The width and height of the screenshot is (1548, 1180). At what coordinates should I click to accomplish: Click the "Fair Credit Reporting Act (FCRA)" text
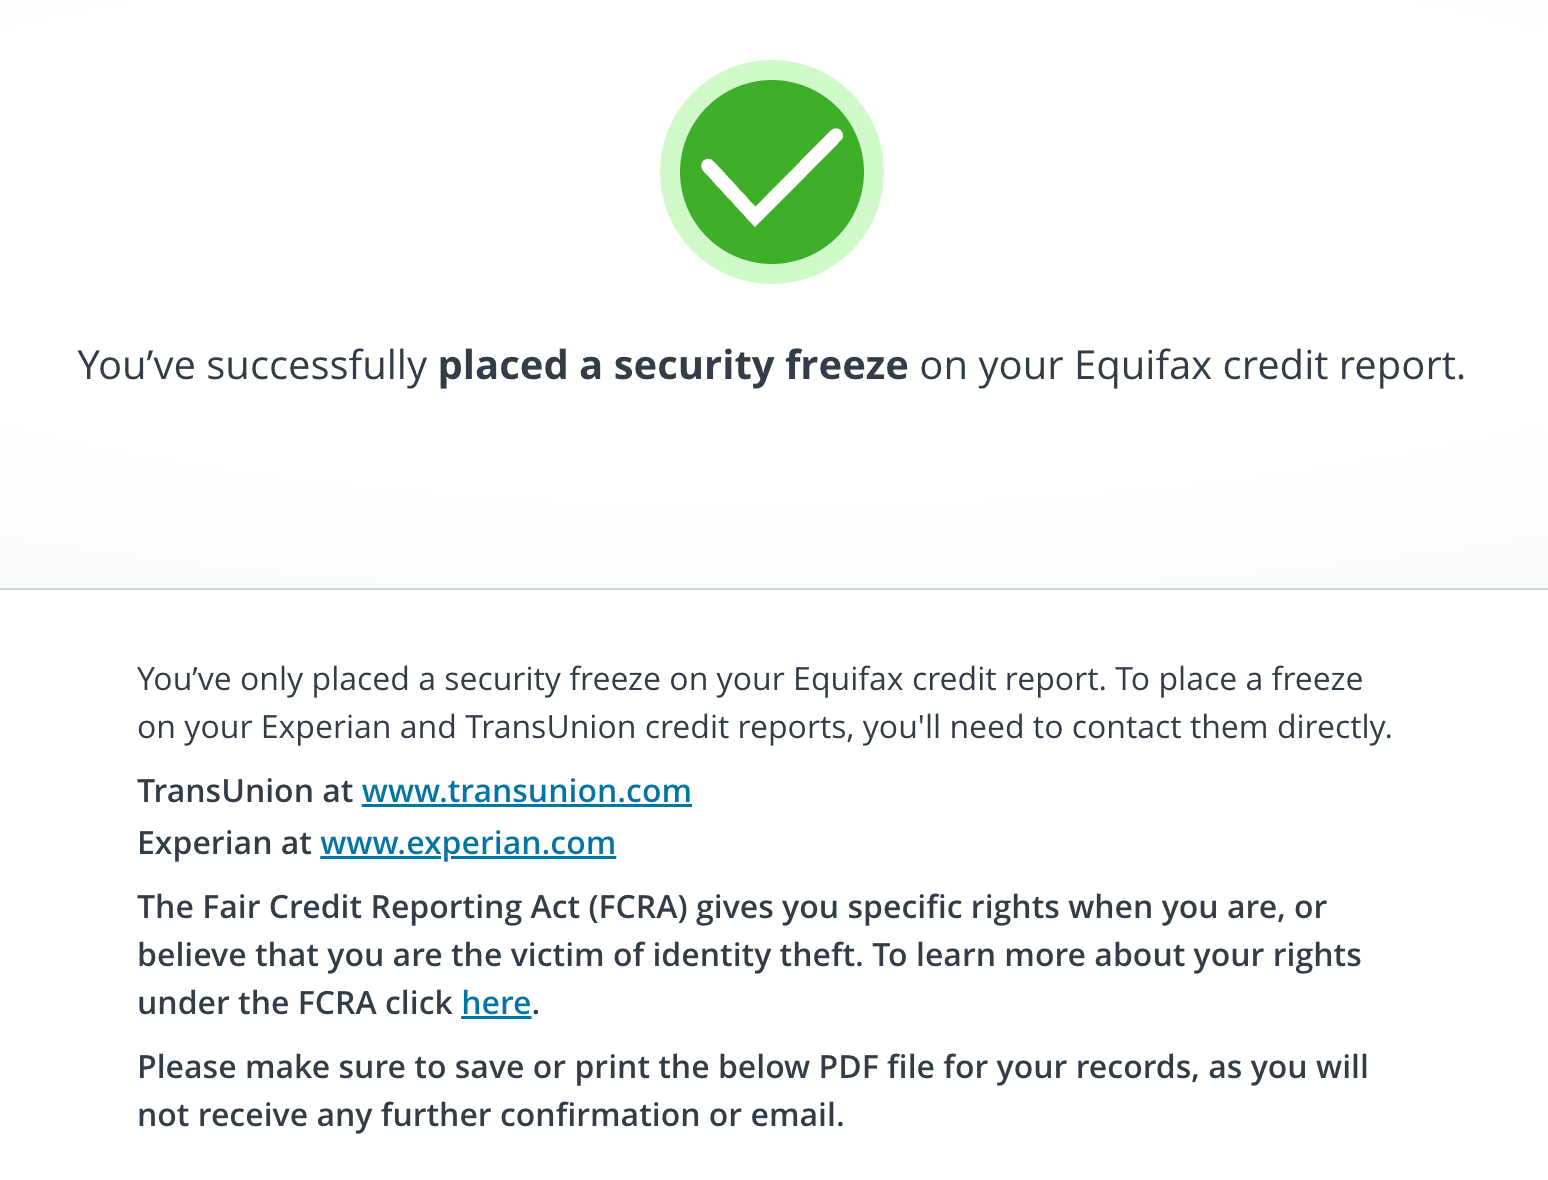click(412, 907)
